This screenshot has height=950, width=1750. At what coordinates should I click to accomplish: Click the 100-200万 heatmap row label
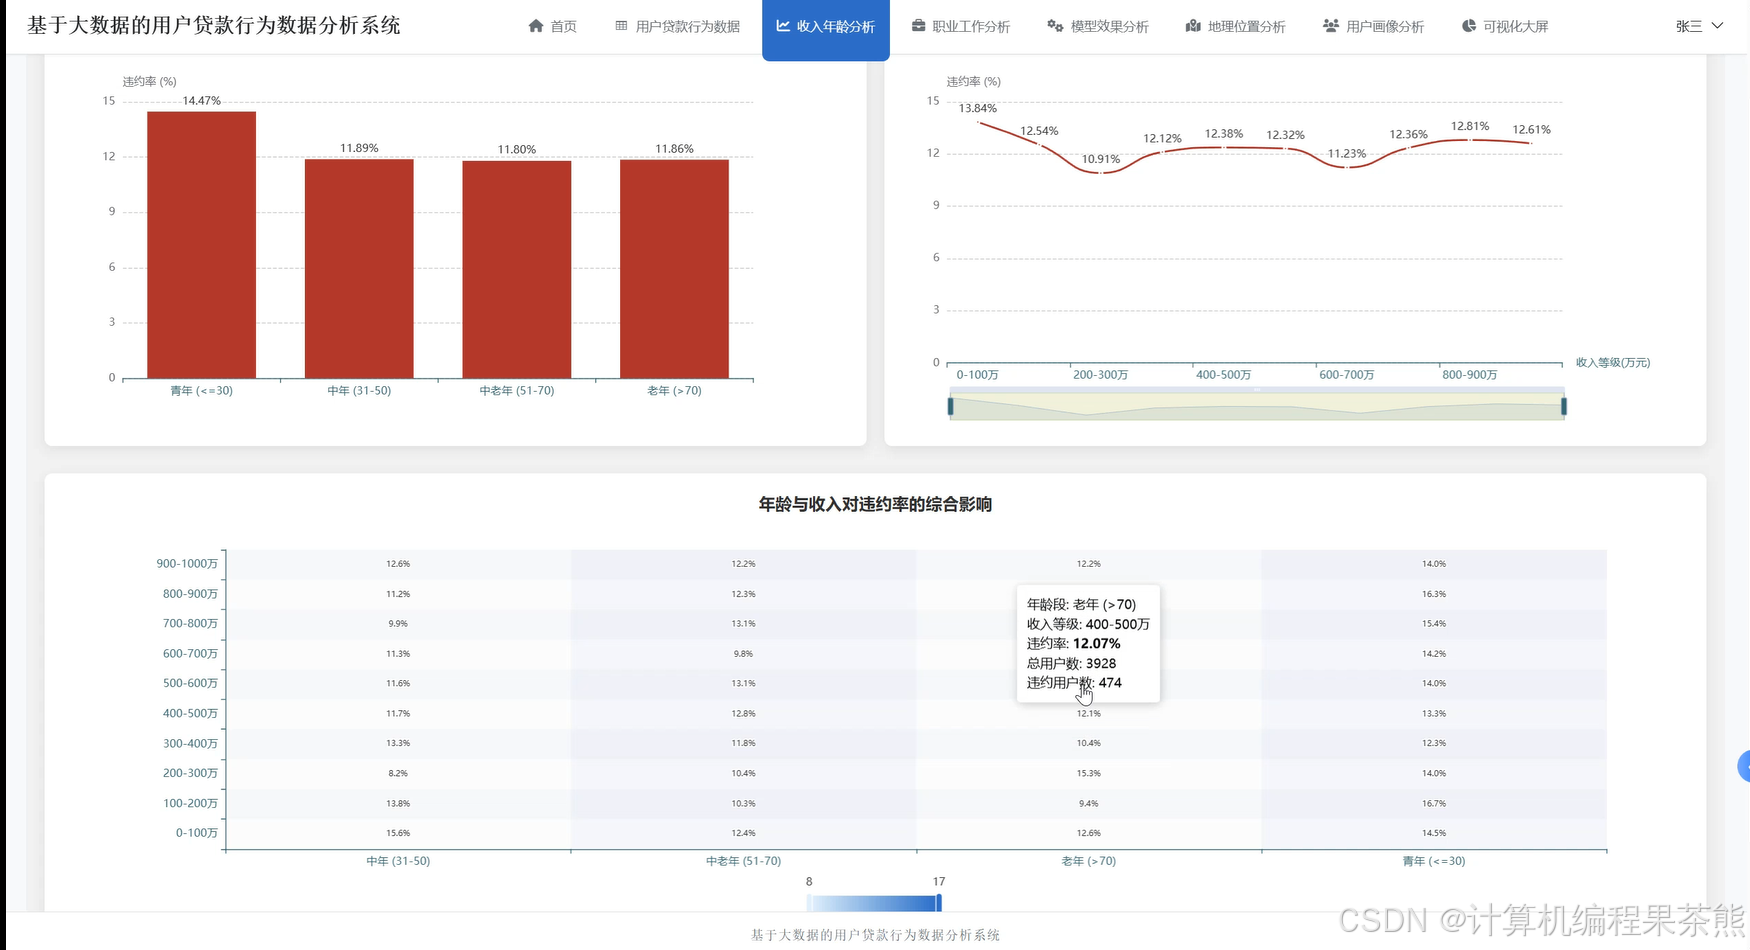[x=190, y=803]
